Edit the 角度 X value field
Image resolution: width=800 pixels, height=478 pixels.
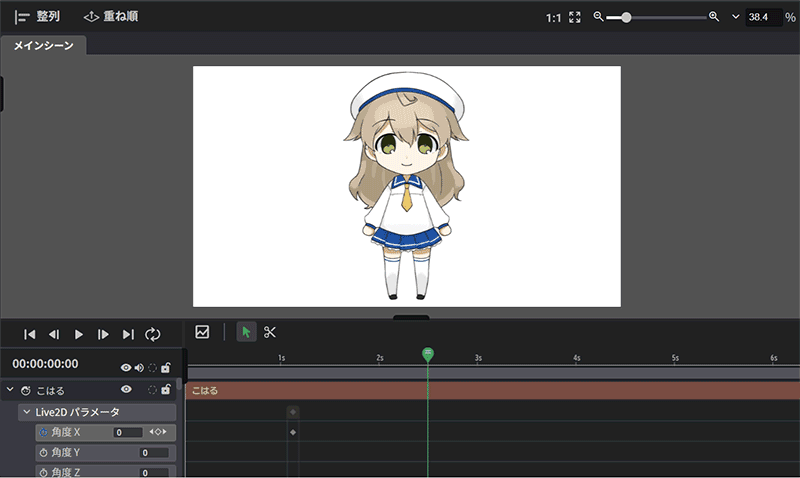click(x=128, y=433)
